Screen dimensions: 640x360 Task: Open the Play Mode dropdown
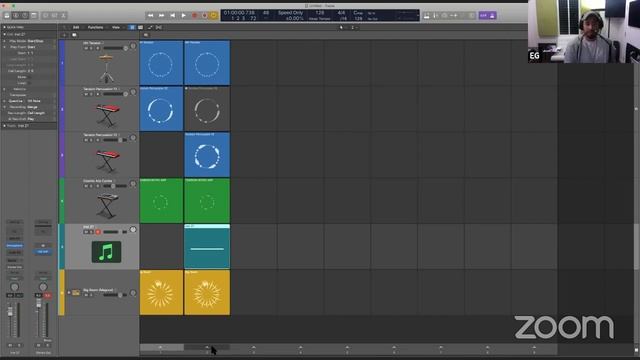pos(36,41)
